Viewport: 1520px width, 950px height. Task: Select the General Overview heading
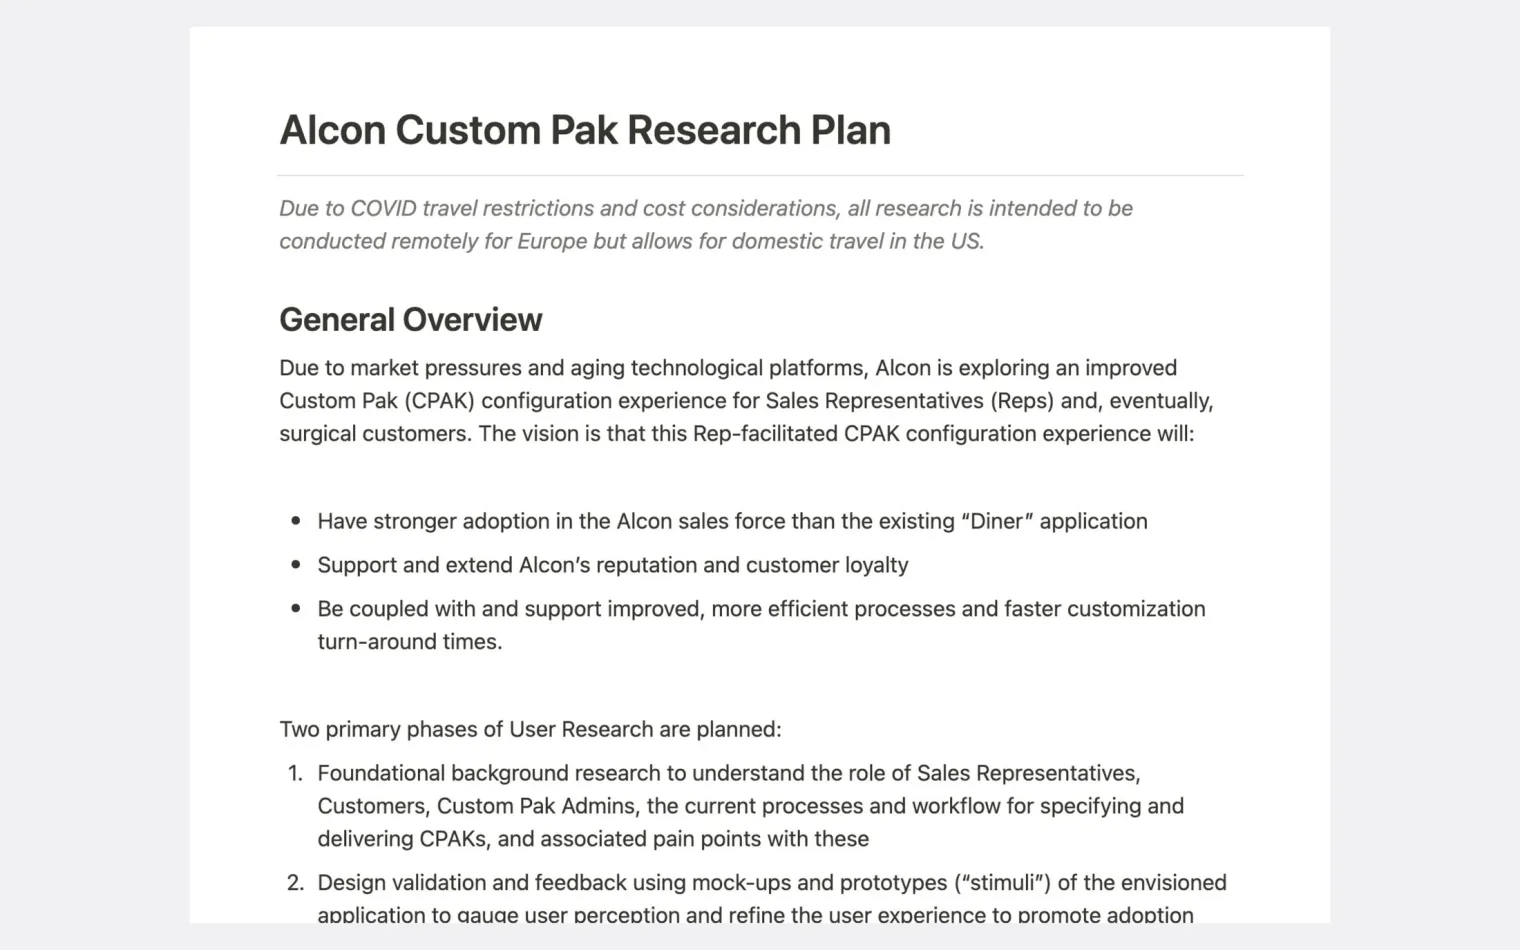point(410,319)
